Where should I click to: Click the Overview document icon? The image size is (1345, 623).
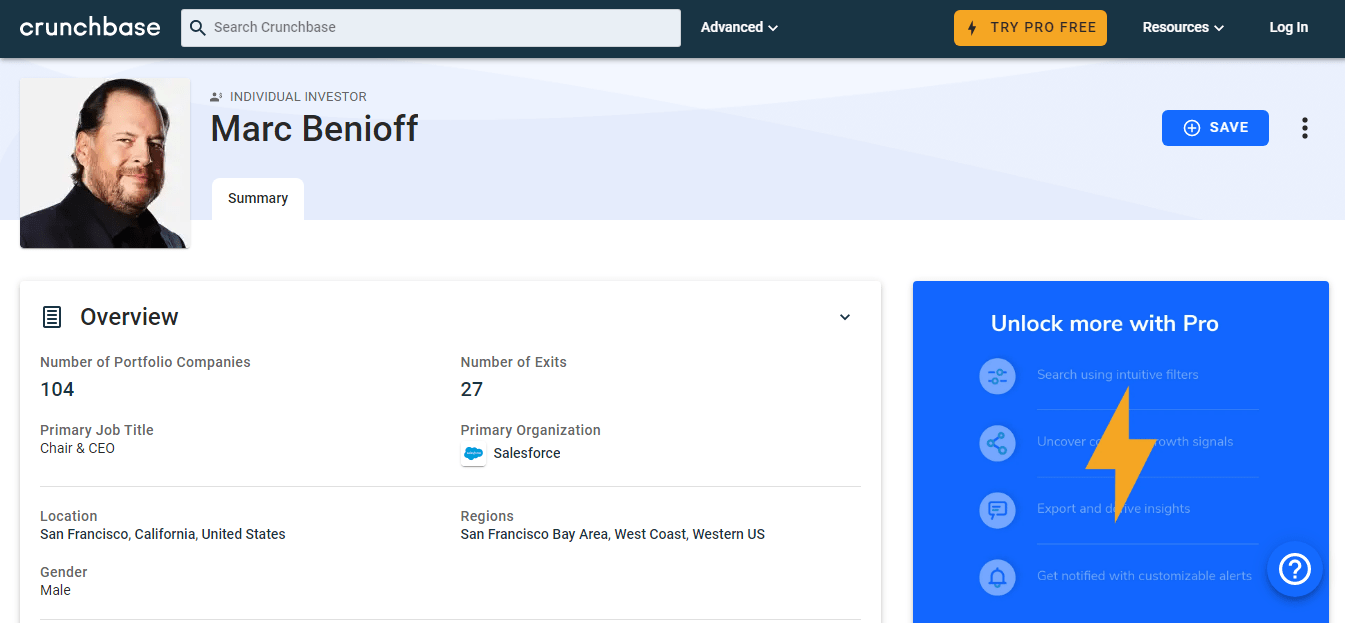point(50,315)
